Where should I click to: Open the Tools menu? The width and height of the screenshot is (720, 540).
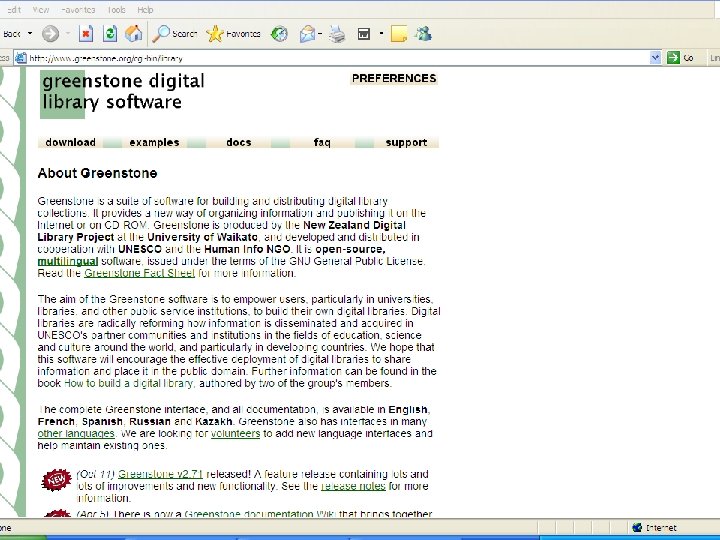coord(116,9)
